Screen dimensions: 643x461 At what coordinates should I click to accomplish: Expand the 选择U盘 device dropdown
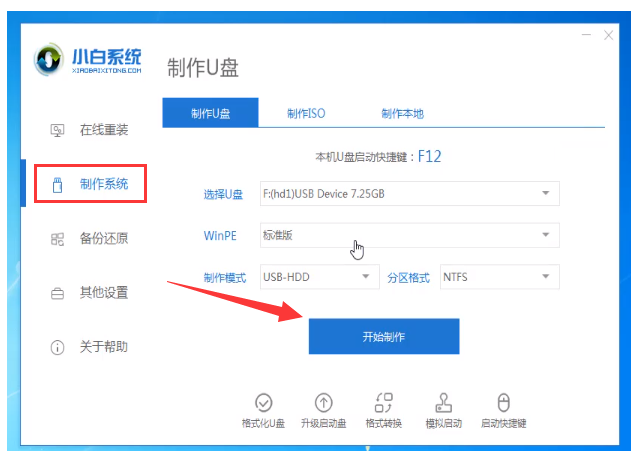(409, 193)
